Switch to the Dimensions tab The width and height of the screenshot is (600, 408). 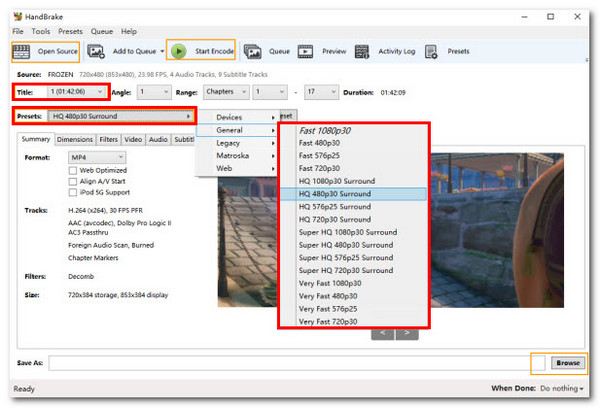(x=75, y=140)
